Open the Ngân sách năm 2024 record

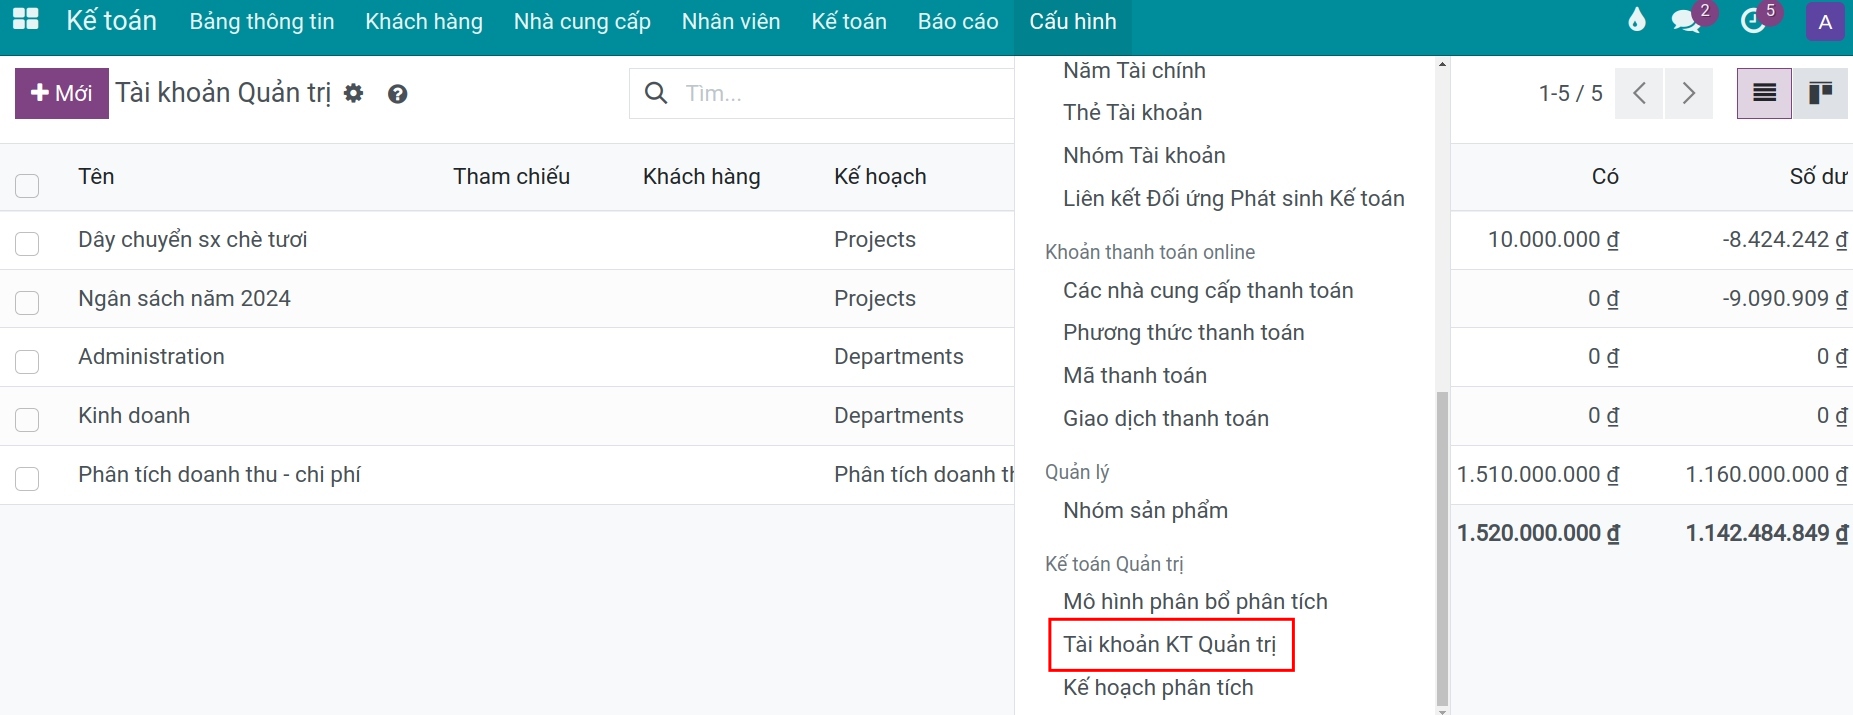click(184, 298)
